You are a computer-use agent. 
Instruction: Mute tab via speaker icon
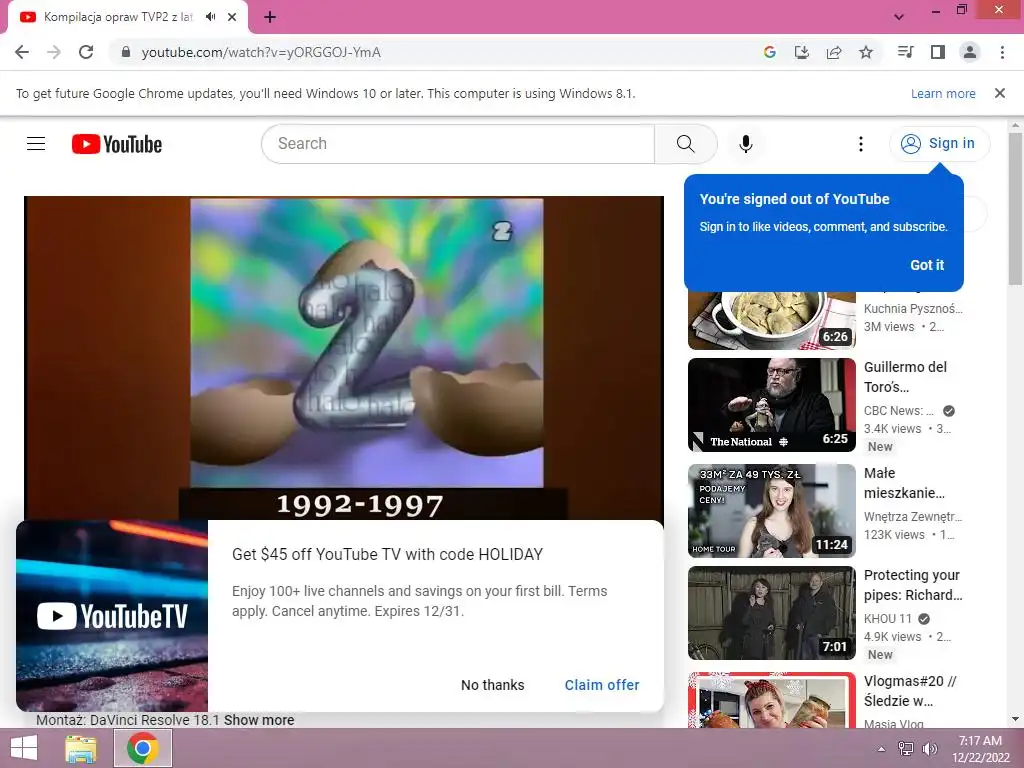[x=210, y=17]
